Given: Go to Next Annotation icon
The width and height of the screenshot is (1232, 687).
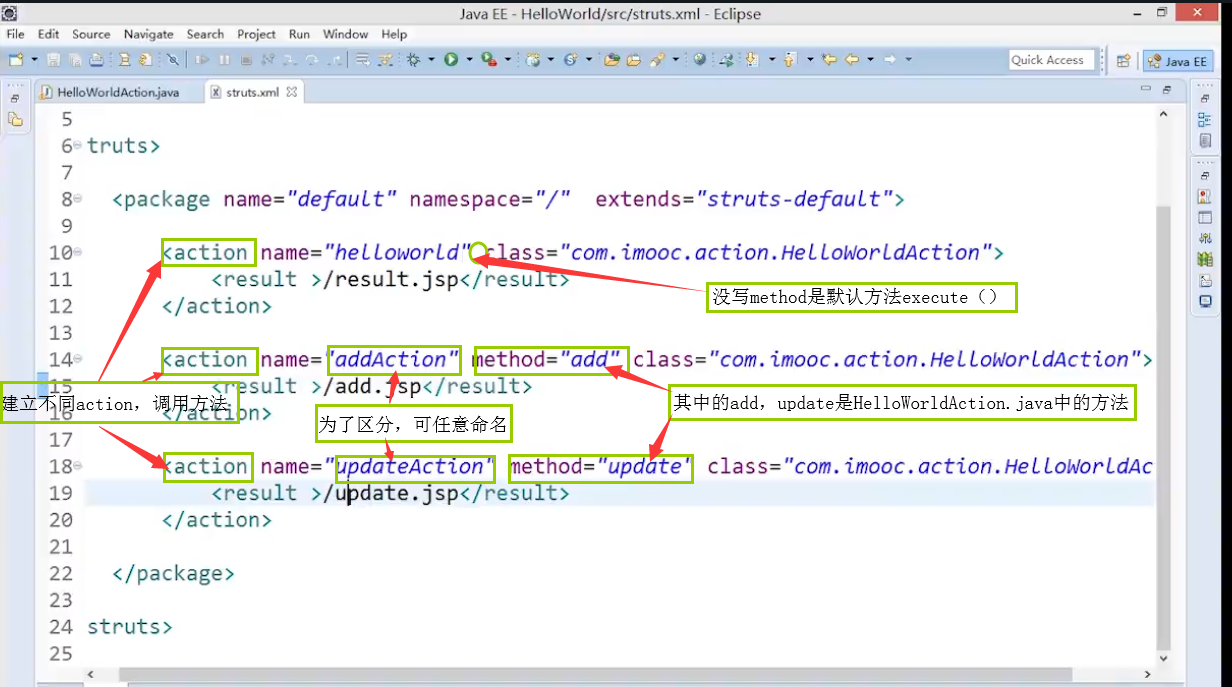Looking at the screenshot, I should pyautogui.click(x=750, y=60).
